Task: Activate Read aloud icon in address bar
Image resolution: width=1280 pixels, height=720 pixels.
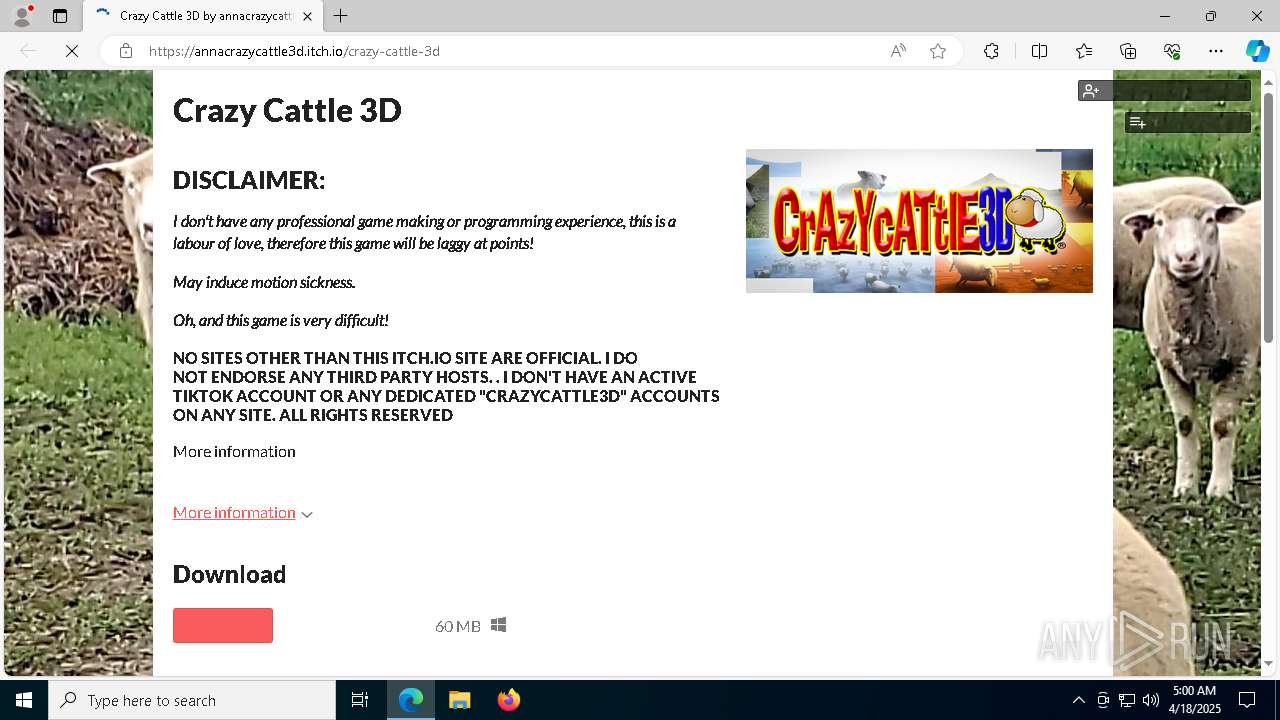Action: (x=898, y=51)
